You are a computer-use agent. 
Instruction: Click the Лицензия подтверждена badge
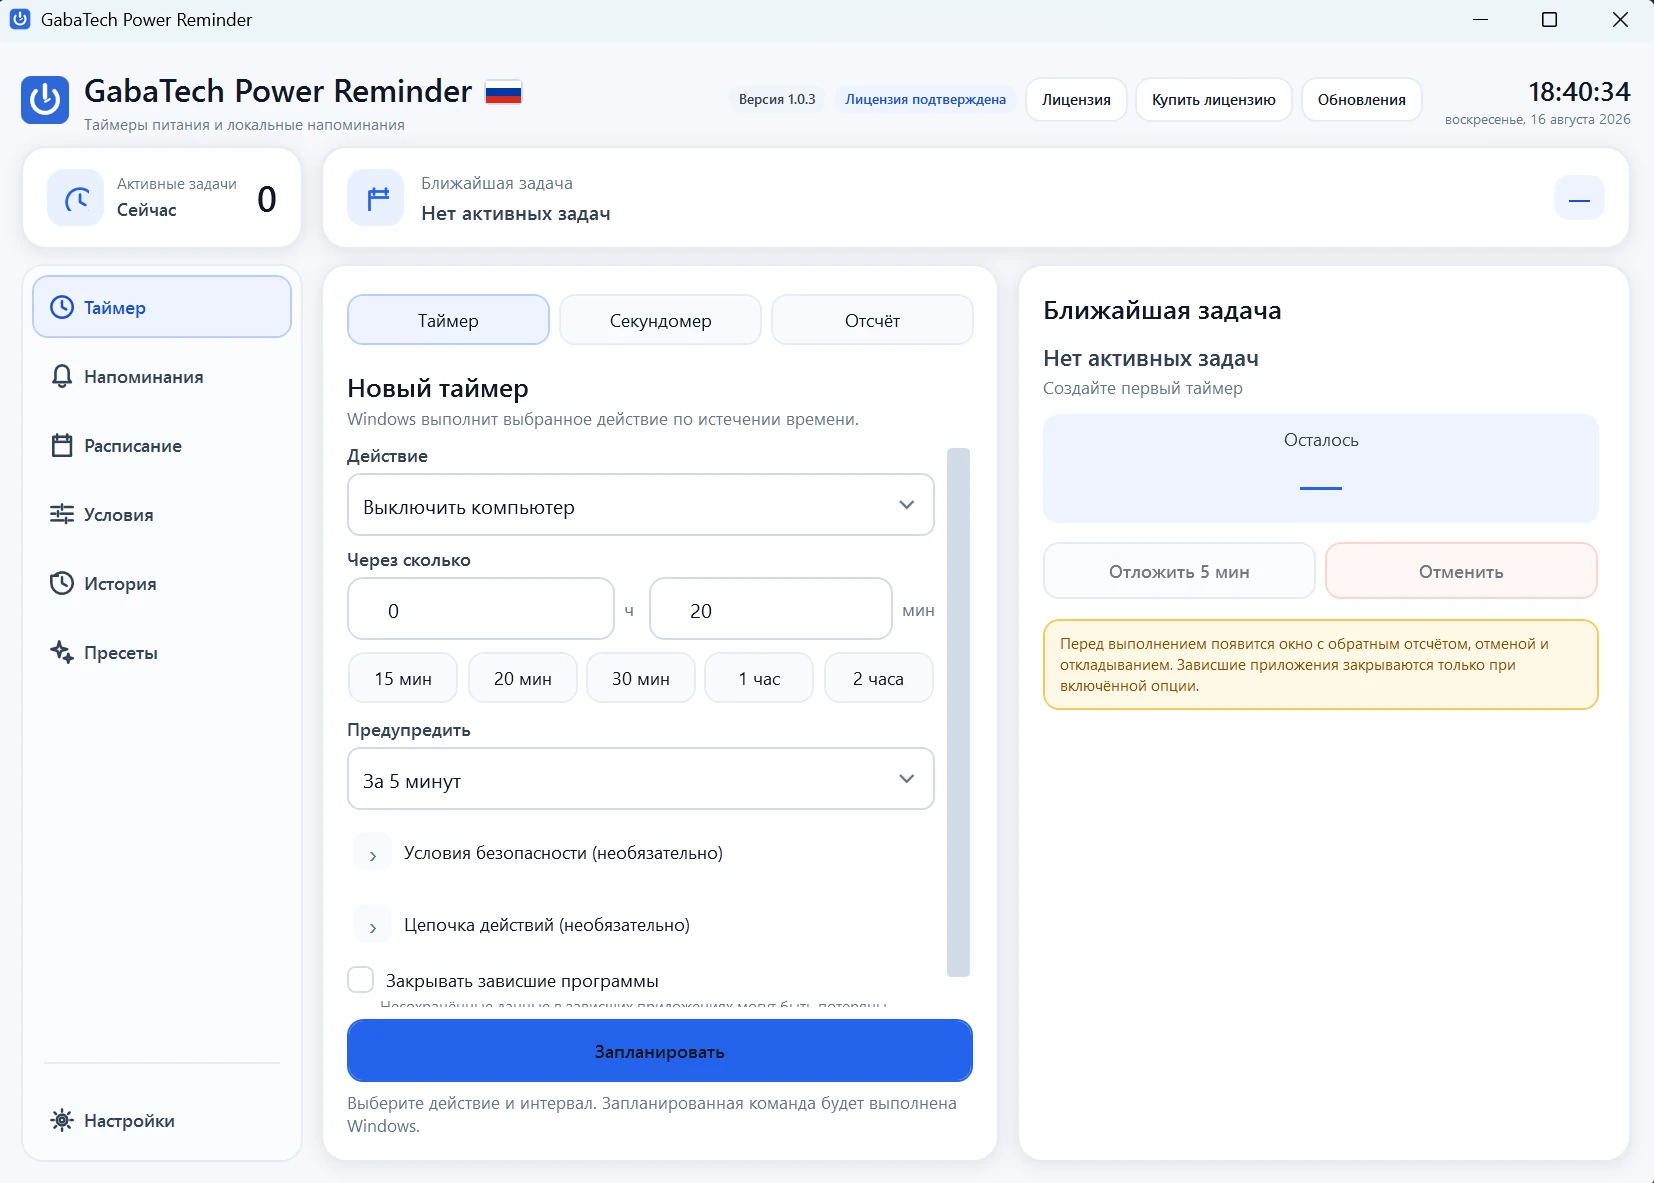click(x=925, y=99)
